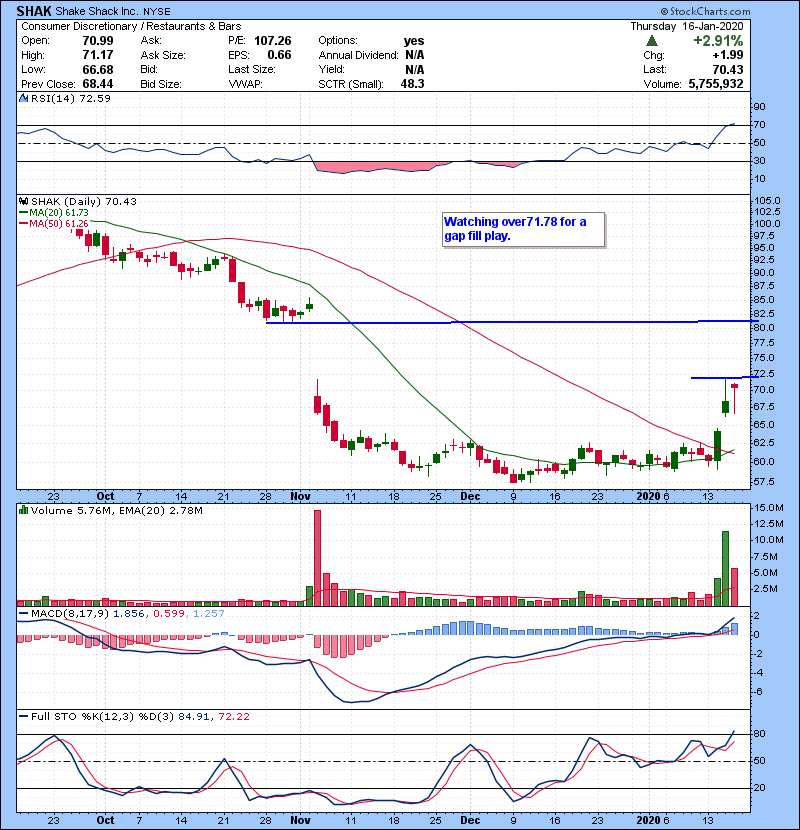This screenshot has width=800, height=830.
Task: Click the large green January volume bar
Action: (x=725, y=569)
